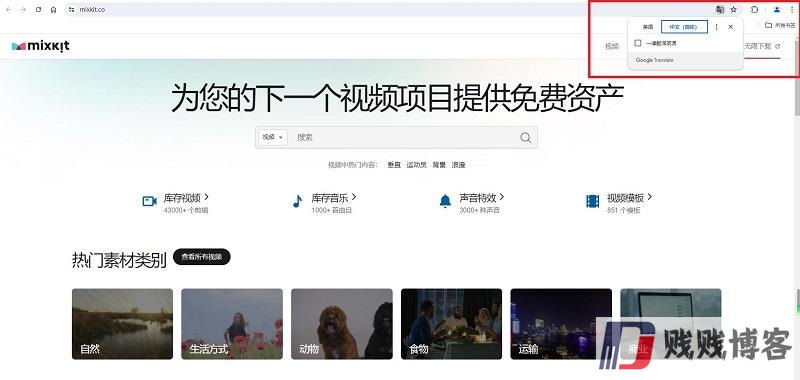Image resolution: width=800 pixels, height=380 pixels.
Task: Tick the always-translate checkbox in translate popup
Action: [x=638, y=43]
